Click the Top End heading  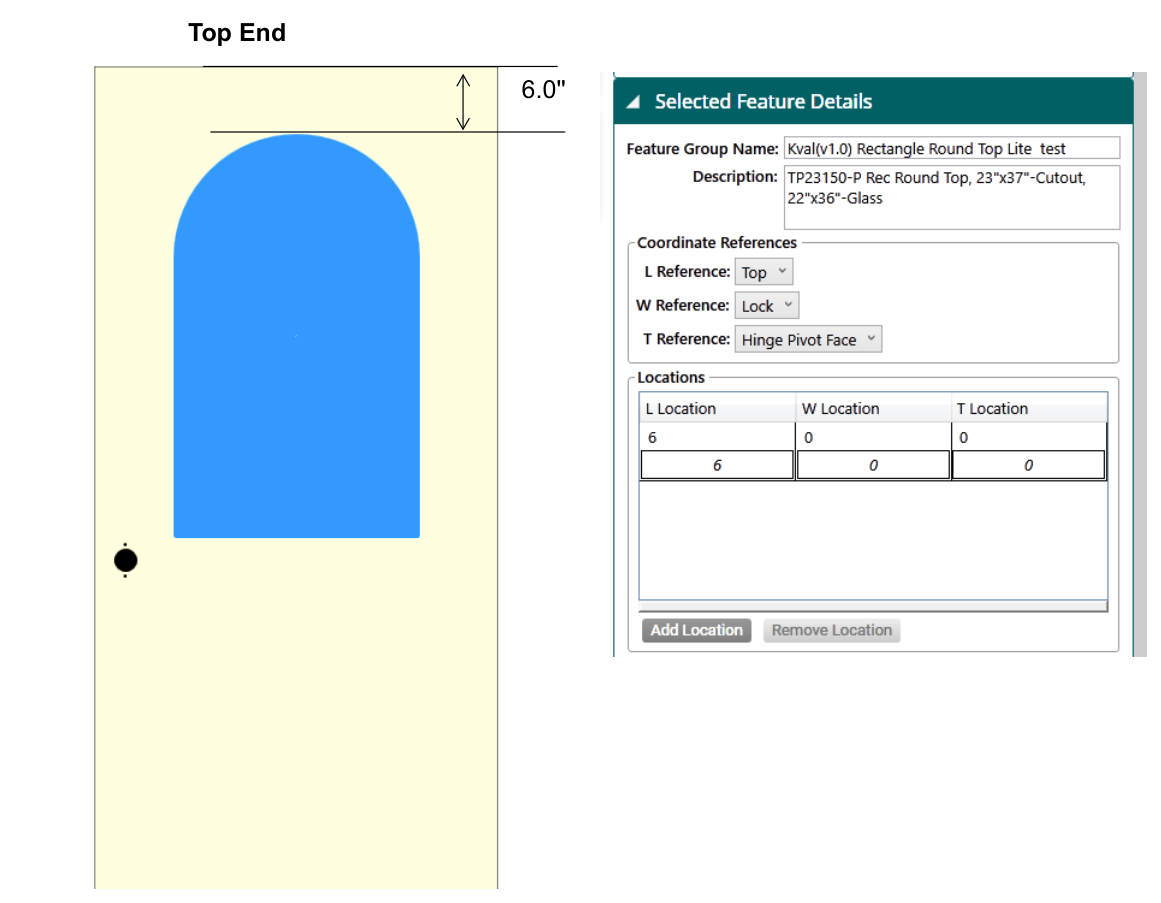pos(237,33)
